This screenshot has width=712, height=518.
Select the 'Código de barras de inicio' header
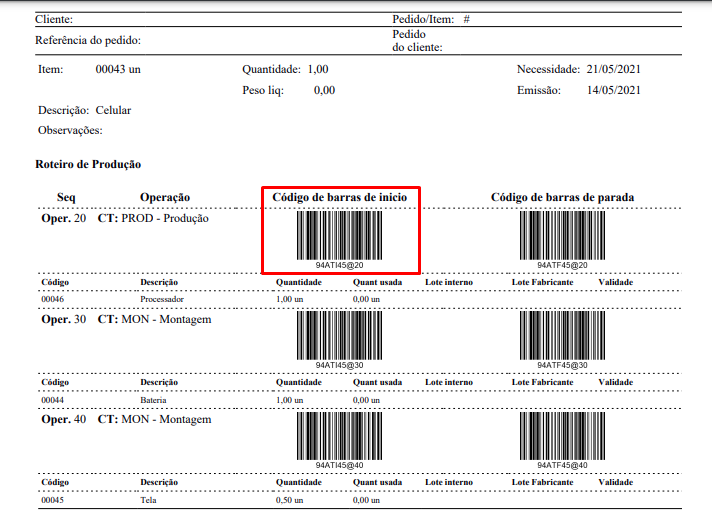(340, 197)
